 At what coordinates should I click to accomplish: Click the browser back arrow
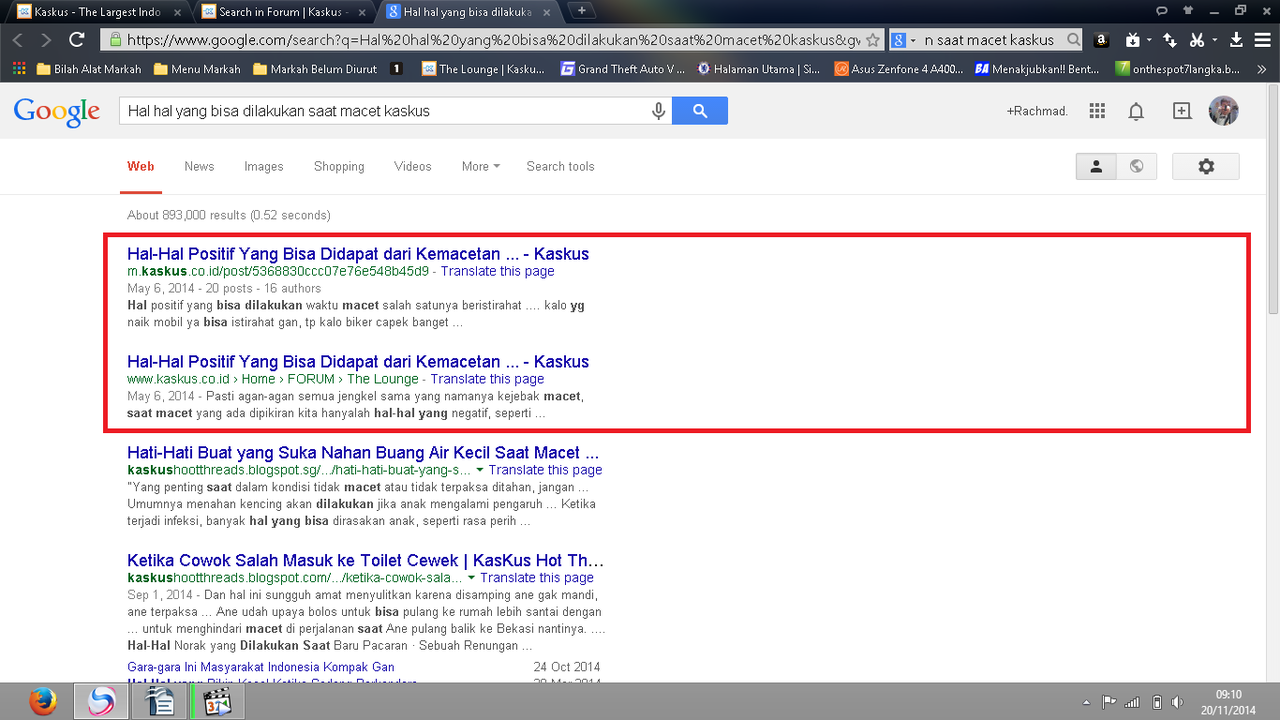point(19,40)
